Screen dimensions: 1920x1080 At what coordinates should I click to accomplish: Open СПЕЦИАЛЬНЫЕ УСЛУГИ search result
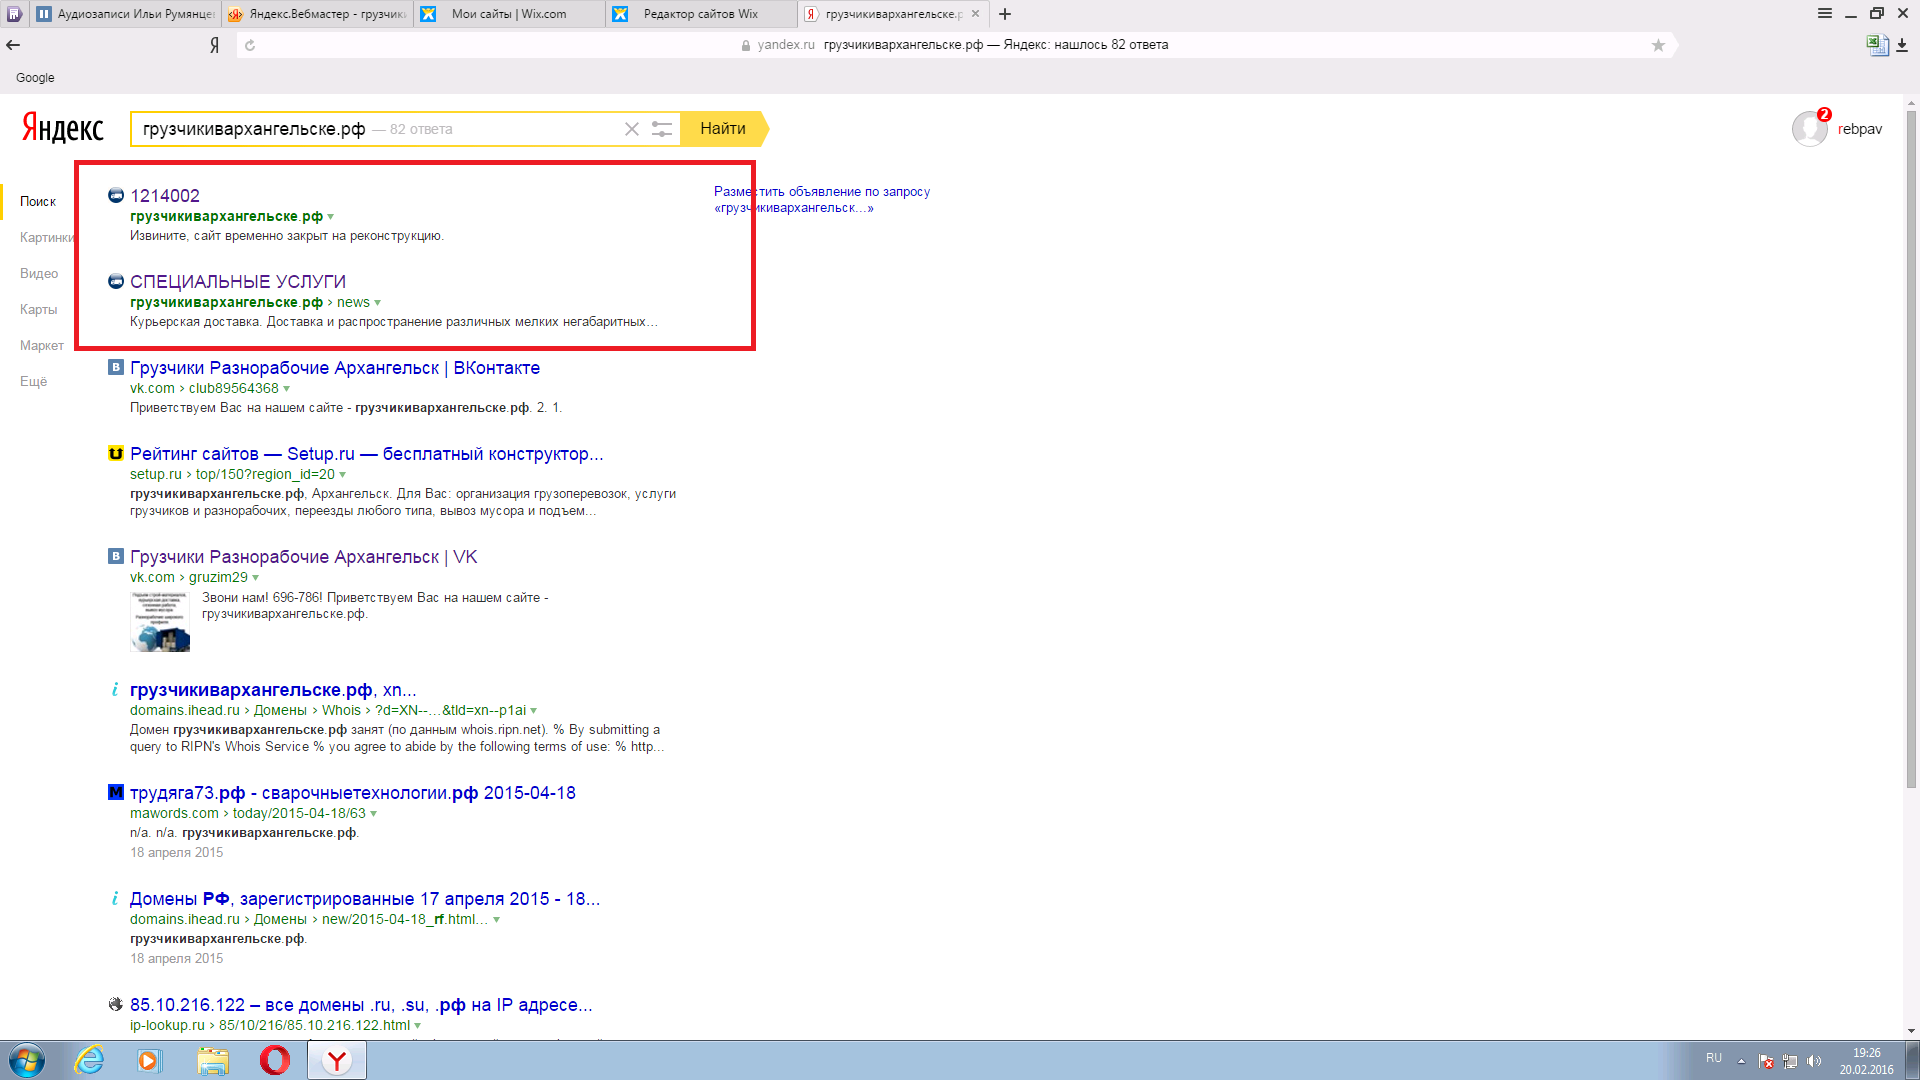click(238, 282)
